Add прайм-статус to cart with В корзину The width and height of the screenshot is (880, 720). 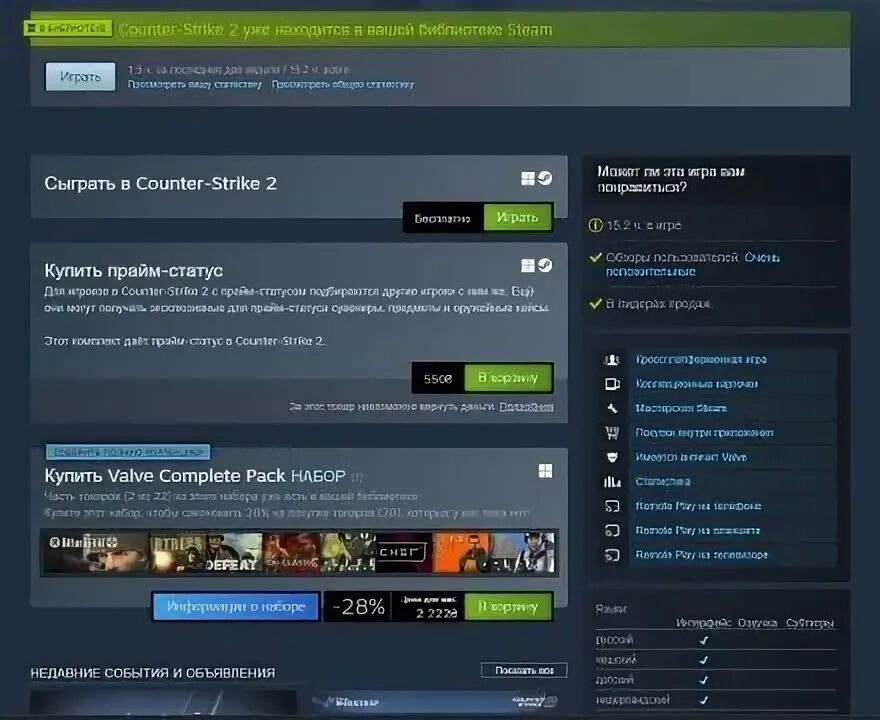tap(508, 378)
